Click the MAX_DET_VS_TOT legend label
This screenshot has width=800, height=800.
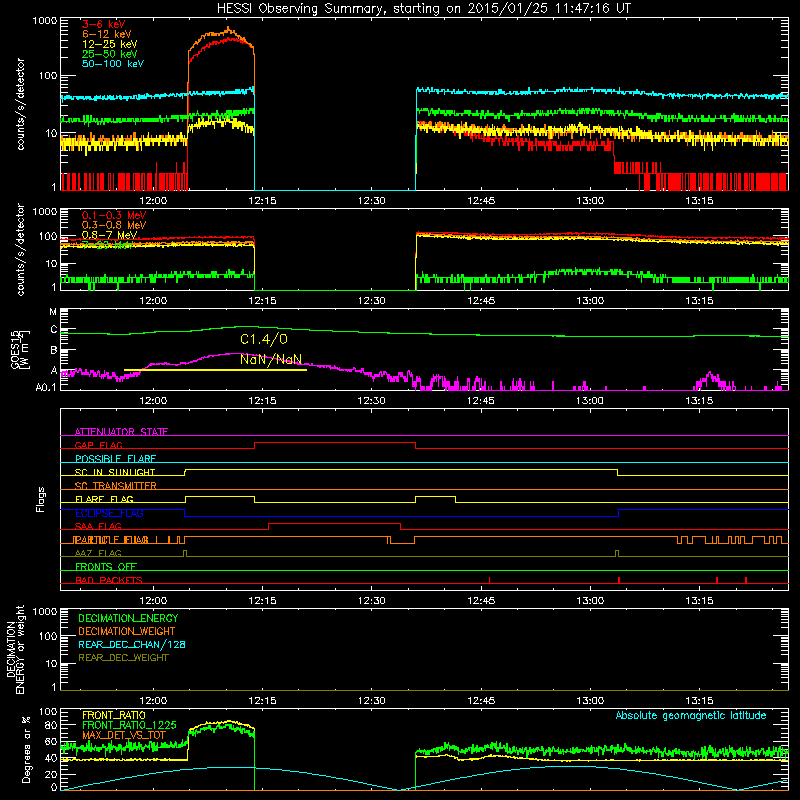[124, 735]
